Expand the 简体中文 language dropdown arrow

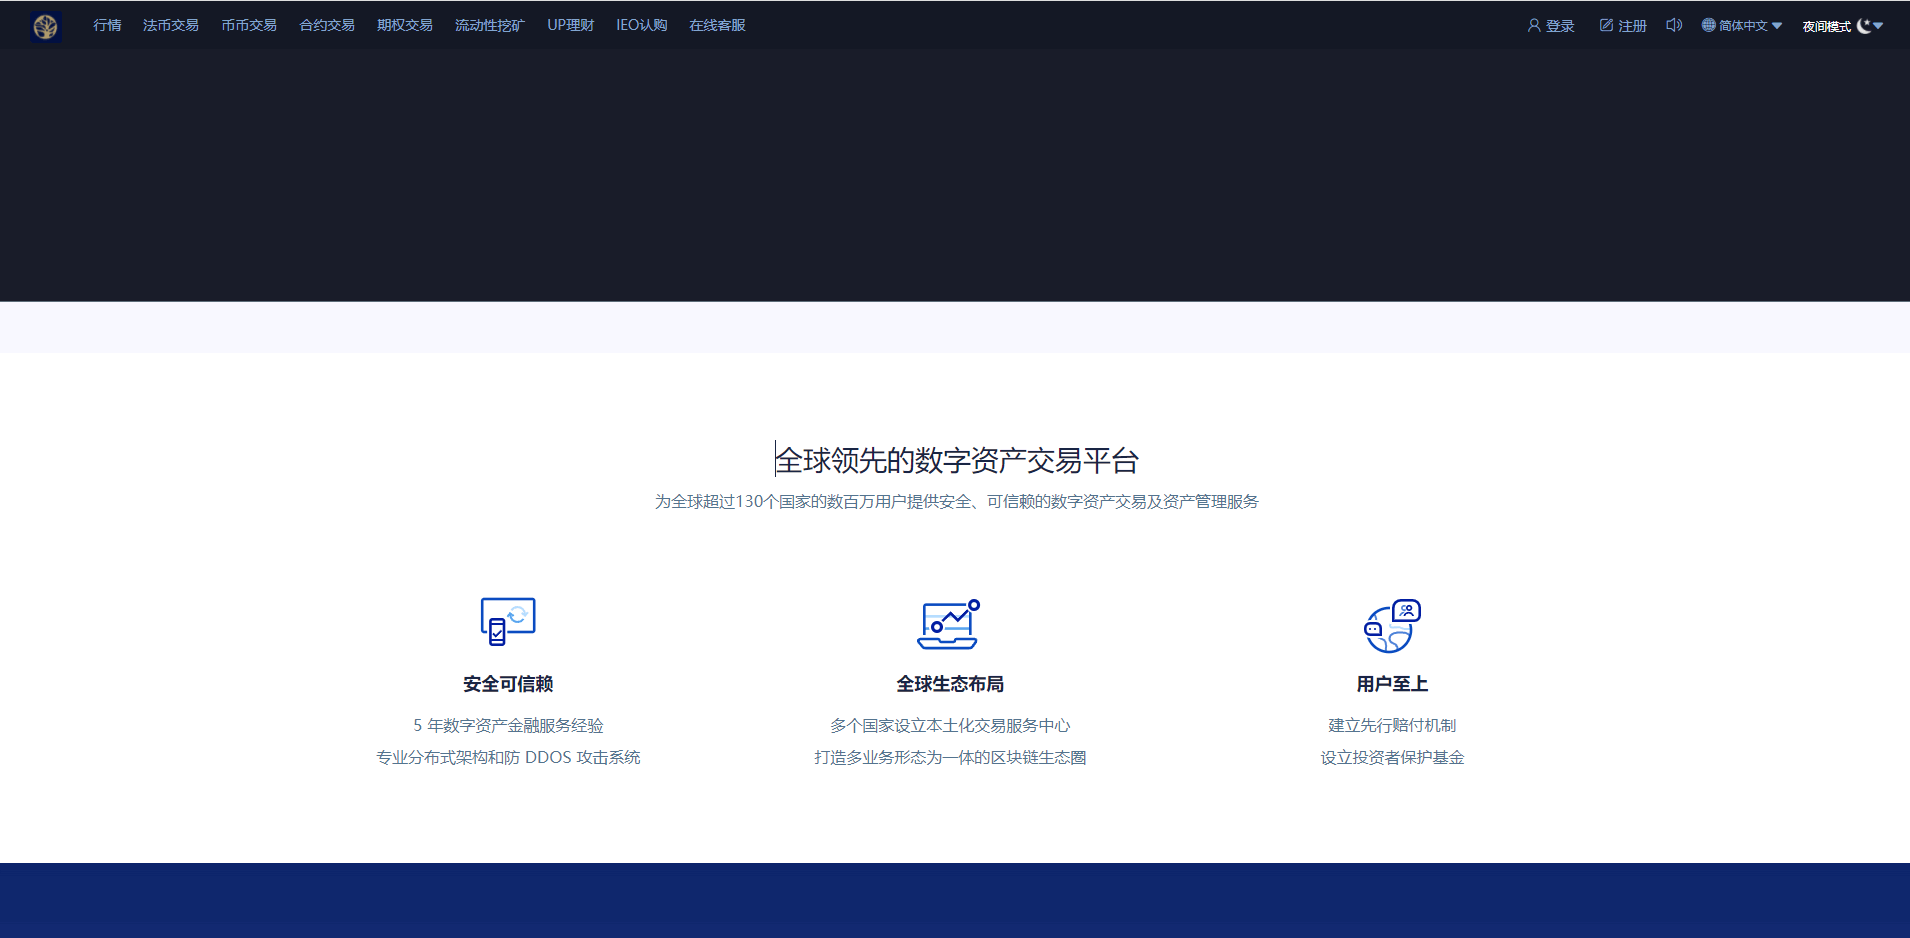(x=1777, y=26)
